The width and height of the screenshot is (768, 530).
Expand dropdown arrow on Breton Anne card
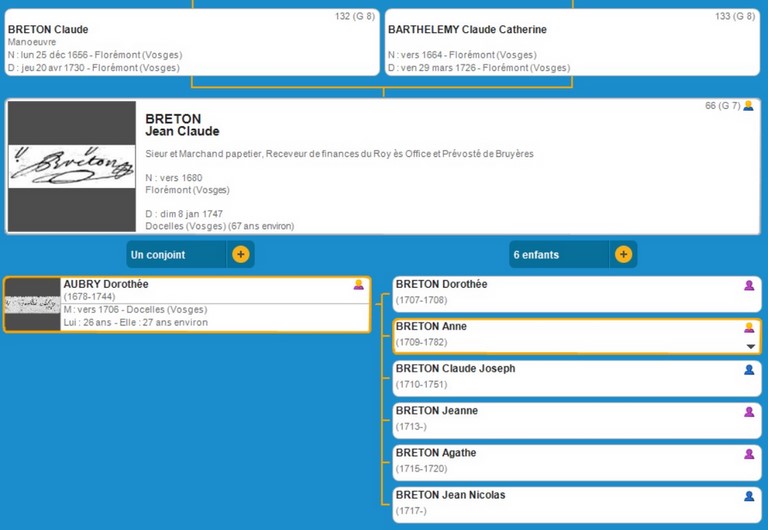(750, 347)
